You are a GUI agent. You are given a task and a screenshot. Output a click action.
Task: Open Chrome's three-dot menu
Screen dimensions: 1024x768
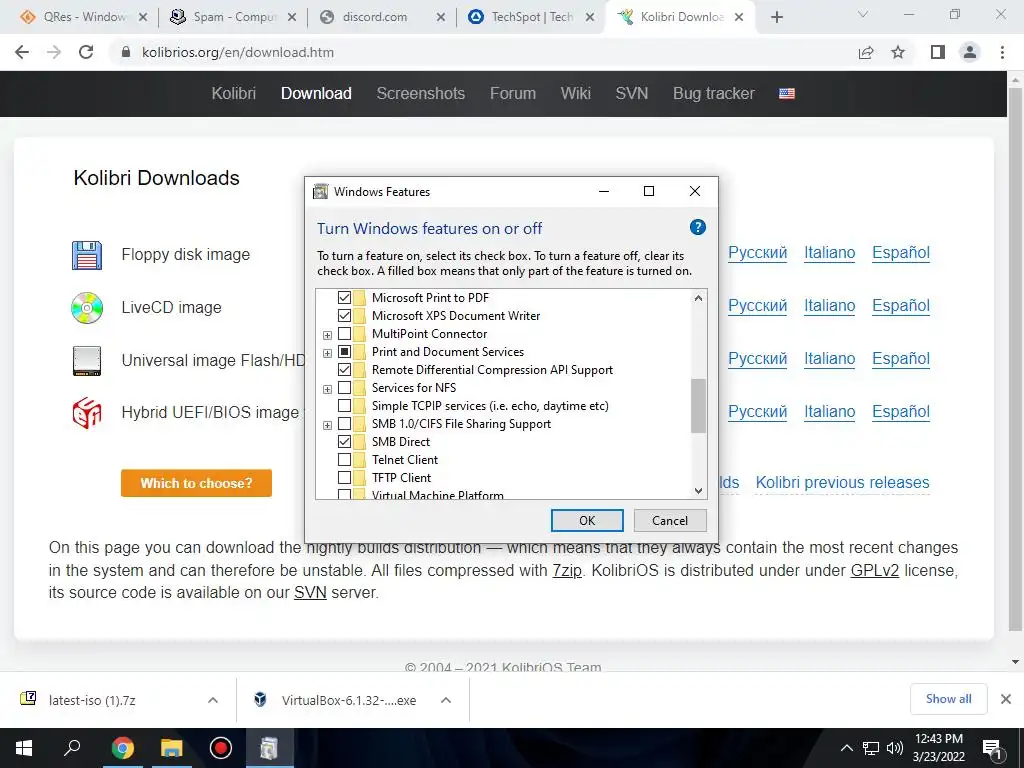coord(1002,52)
